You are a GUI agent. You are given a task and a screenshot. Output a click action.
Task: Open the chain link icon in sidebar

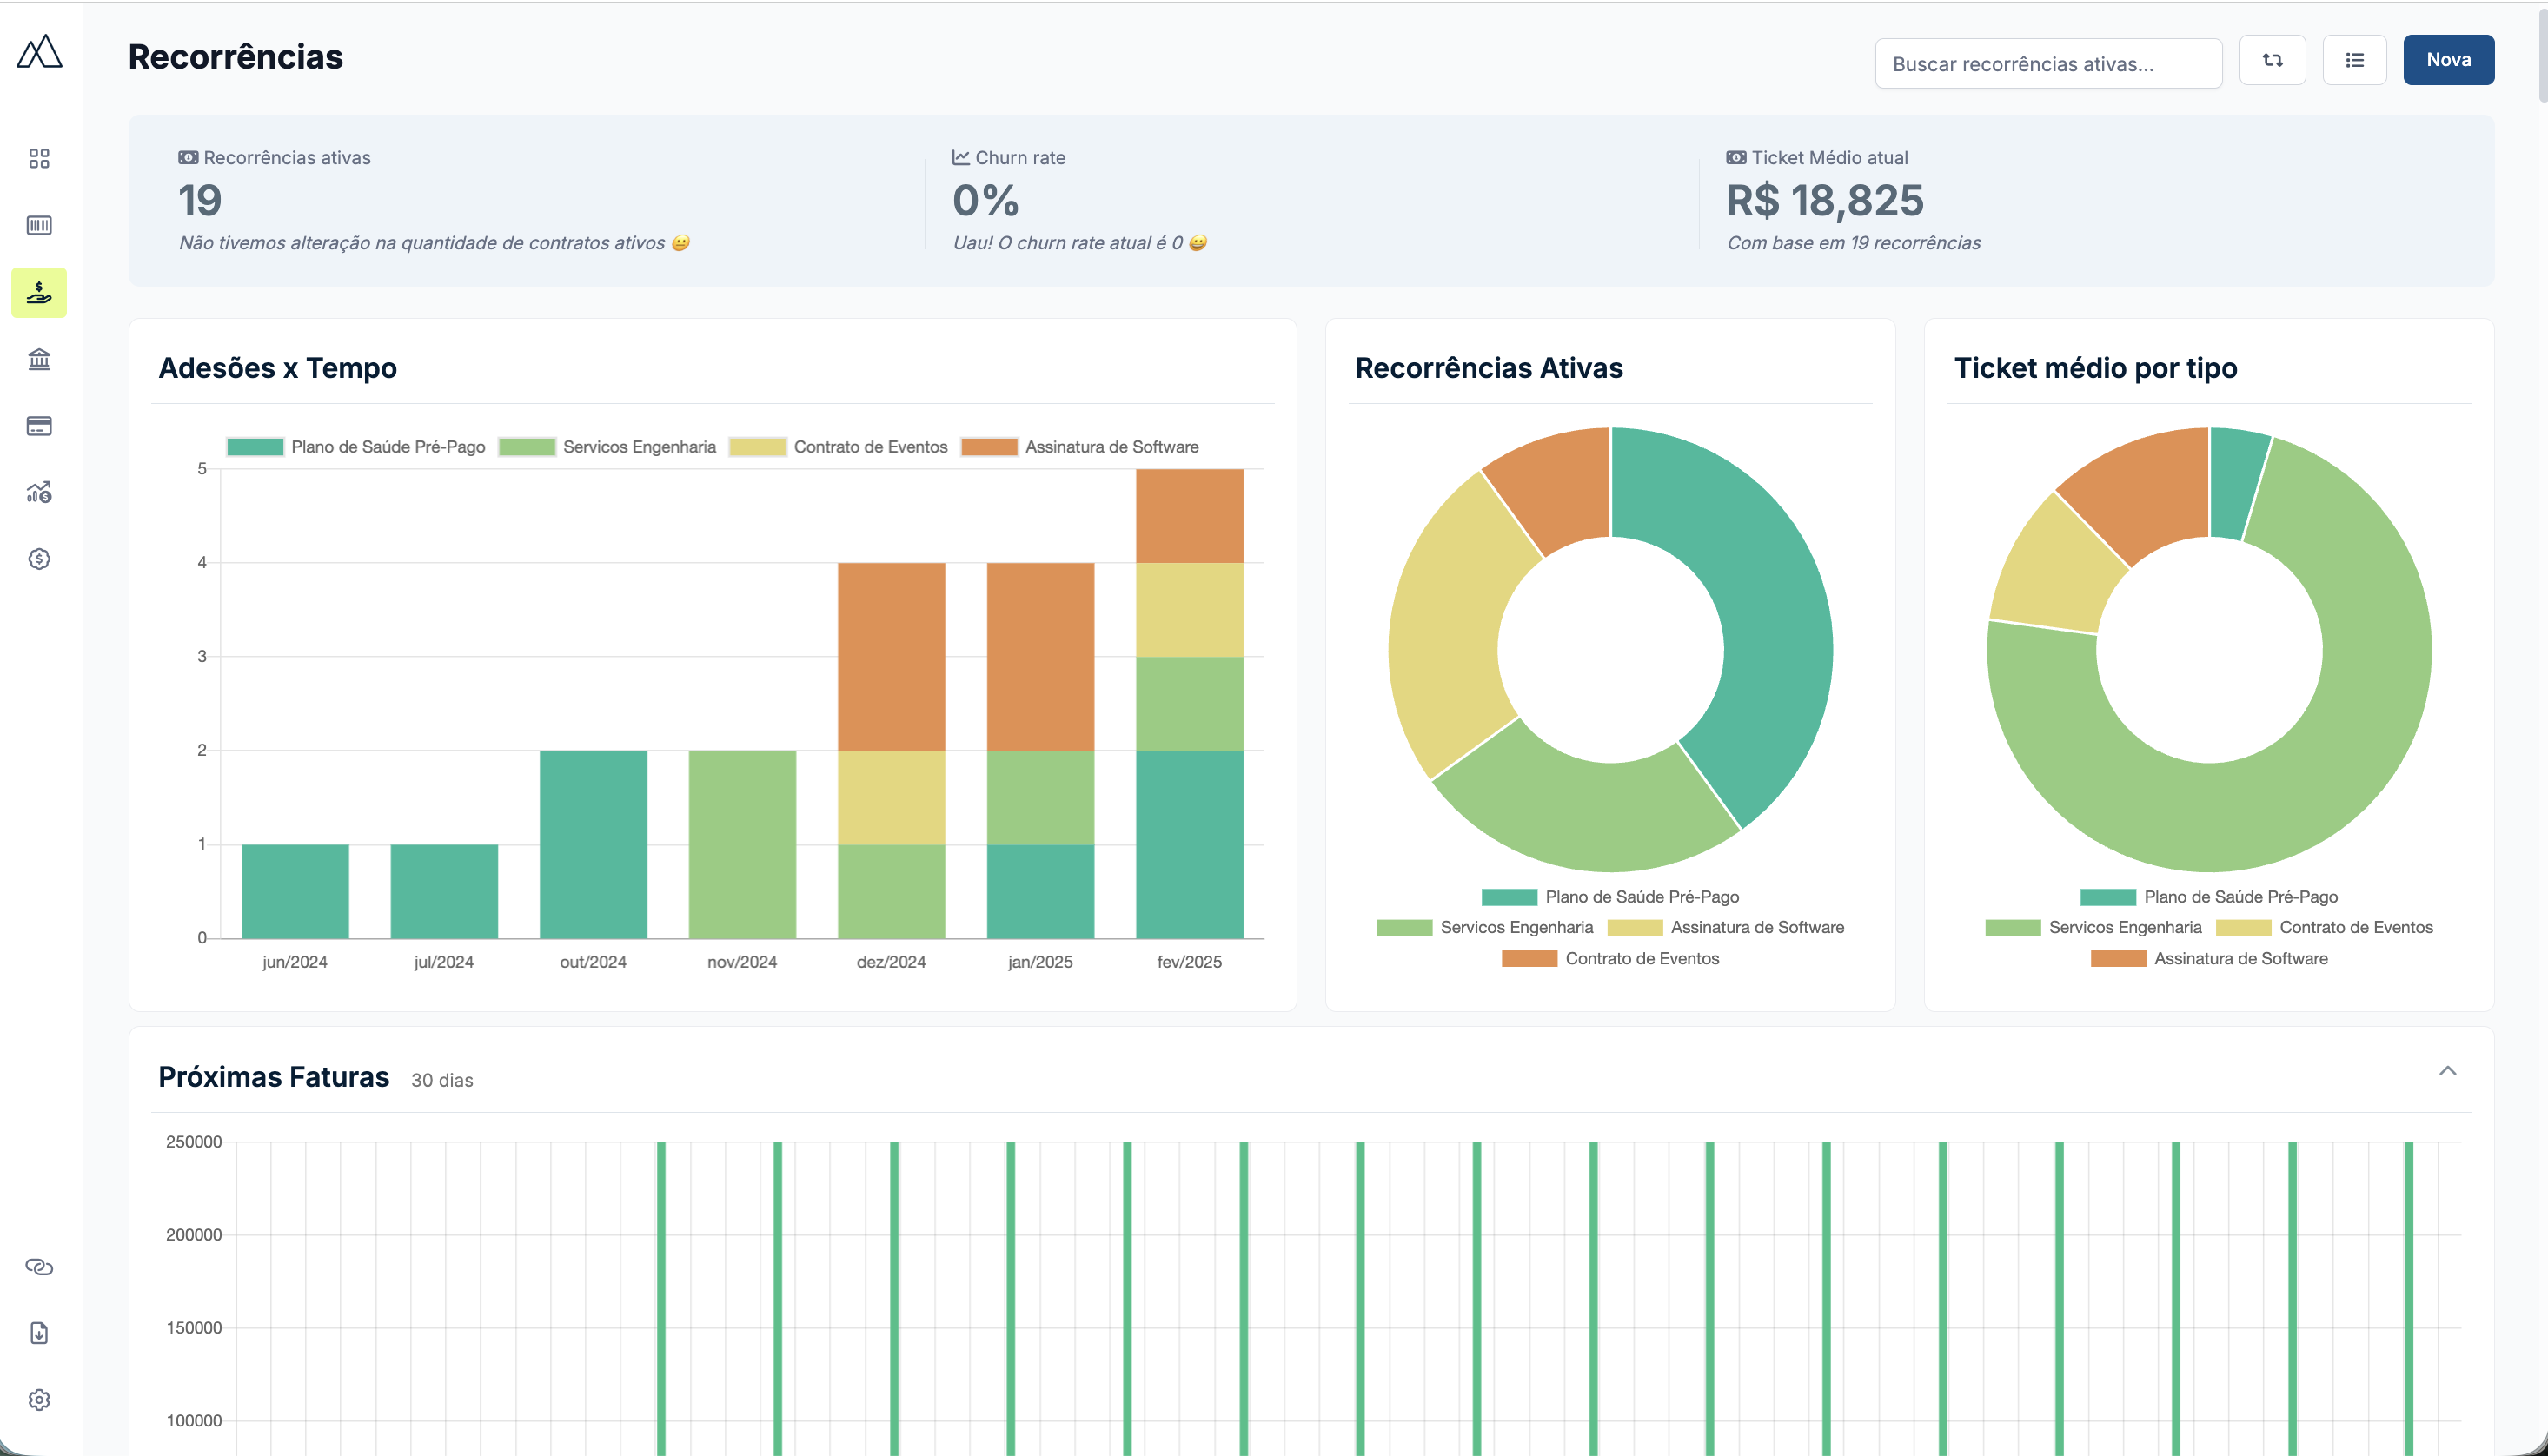pyautogui.click(x=39, y=1267)
